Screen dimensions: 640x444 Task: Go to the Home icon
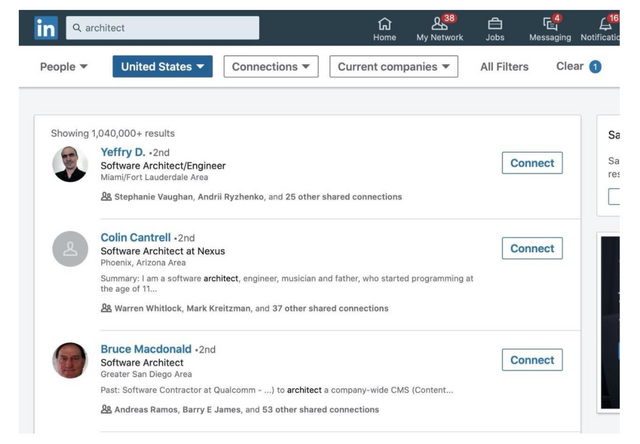click(x=384, y=24)
